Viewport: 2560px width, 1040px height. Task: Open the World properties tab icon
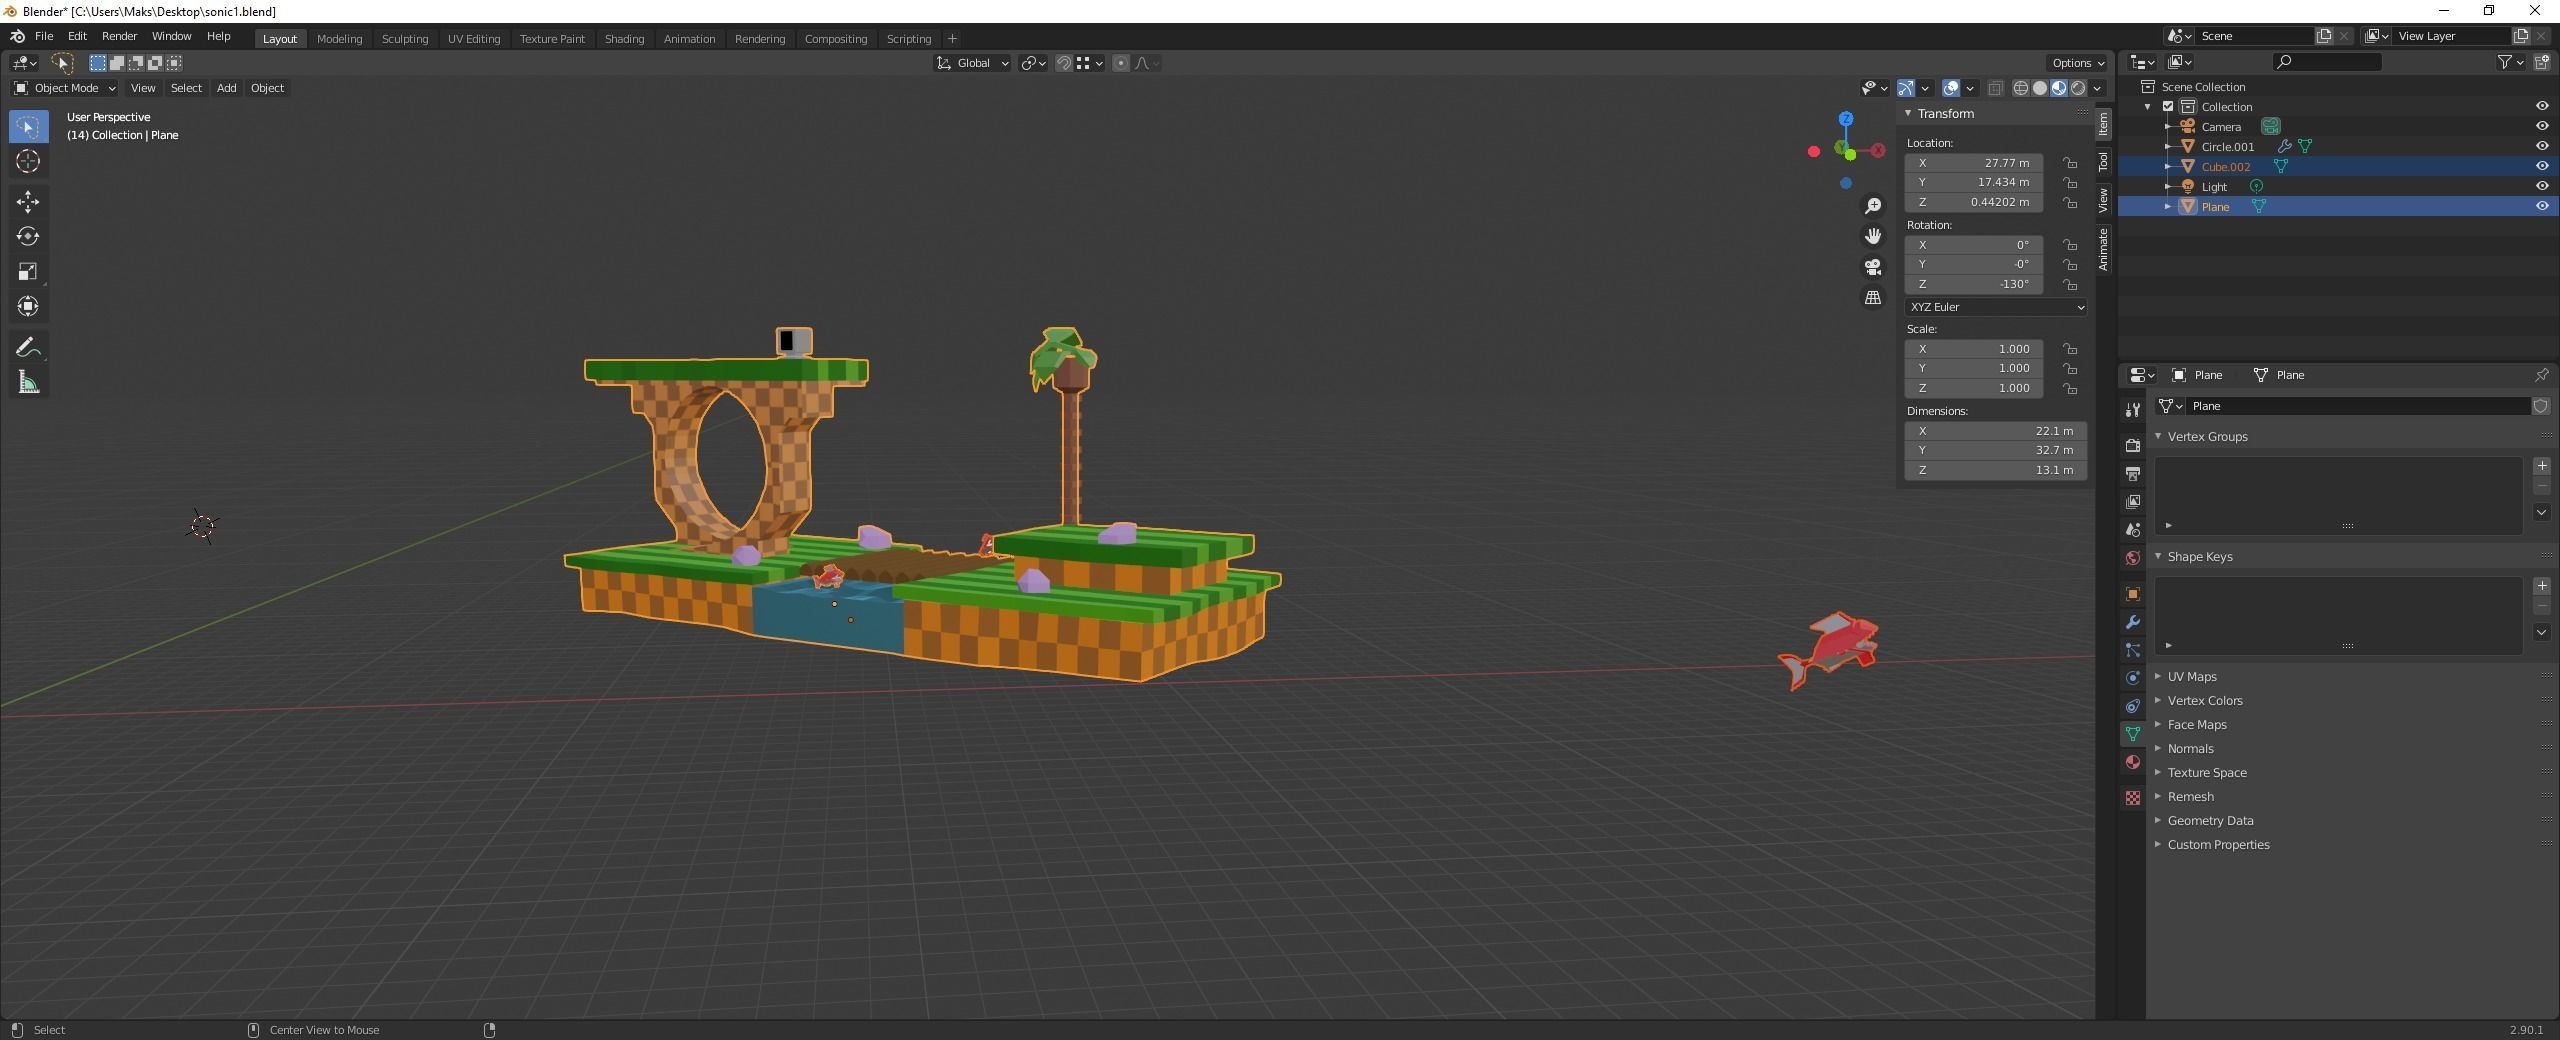coord(2133,557)
